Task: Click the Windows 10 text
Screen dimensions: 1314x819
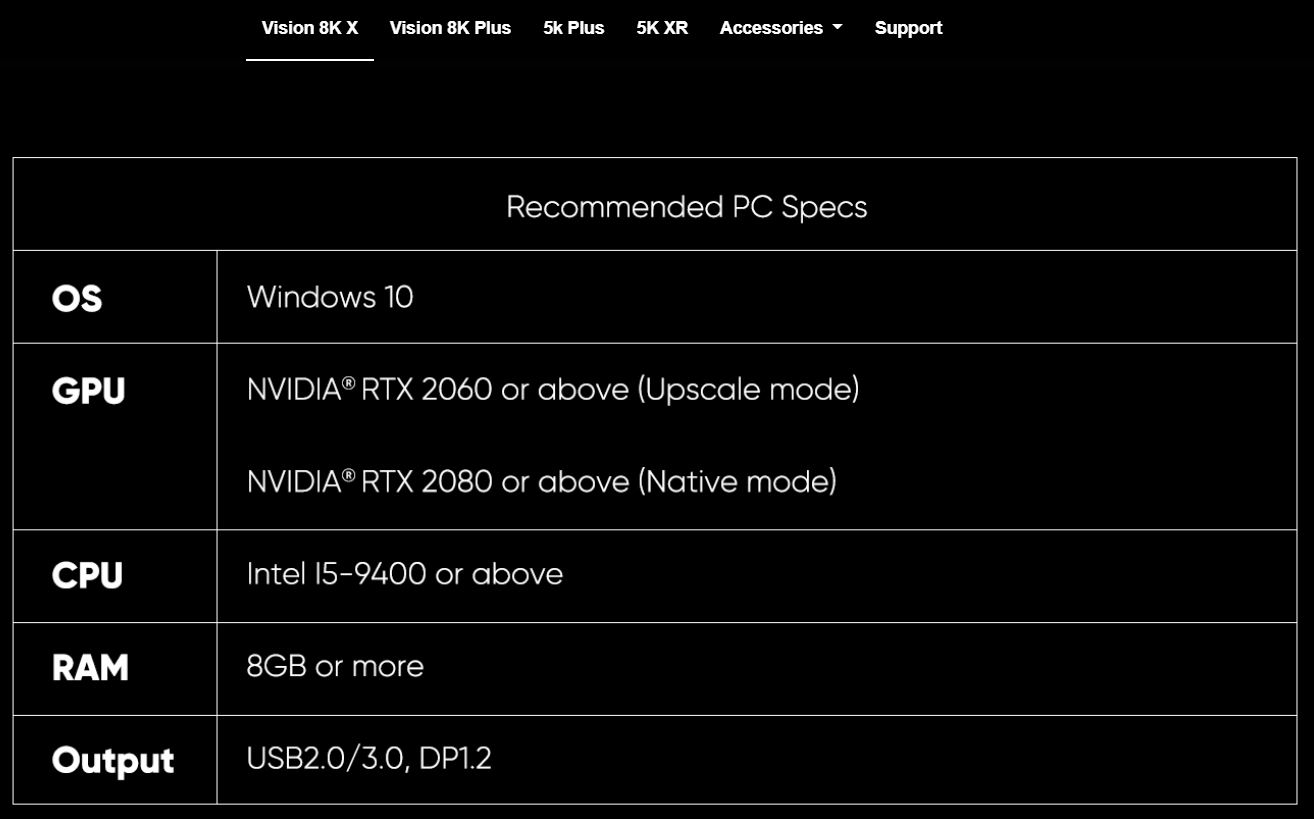Action: click(330, 297)
